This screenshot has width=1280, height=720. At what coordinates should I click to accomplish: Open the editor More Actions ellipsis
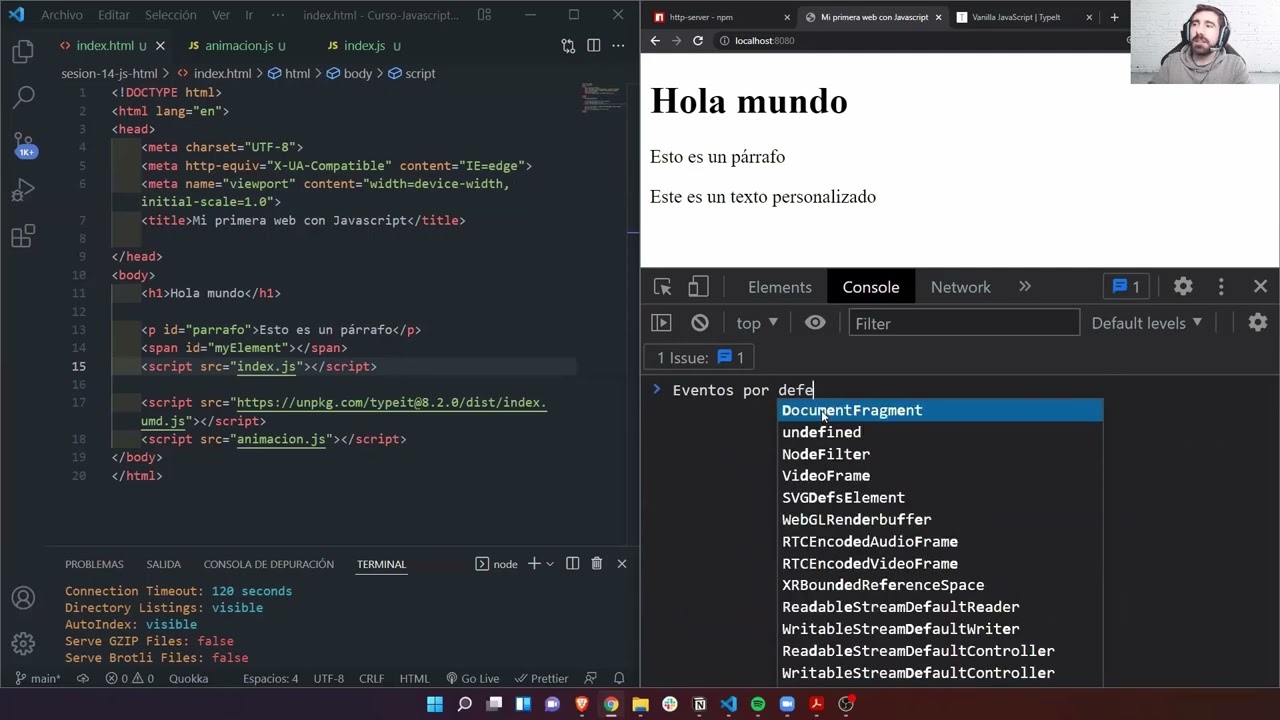coord(619,46)
